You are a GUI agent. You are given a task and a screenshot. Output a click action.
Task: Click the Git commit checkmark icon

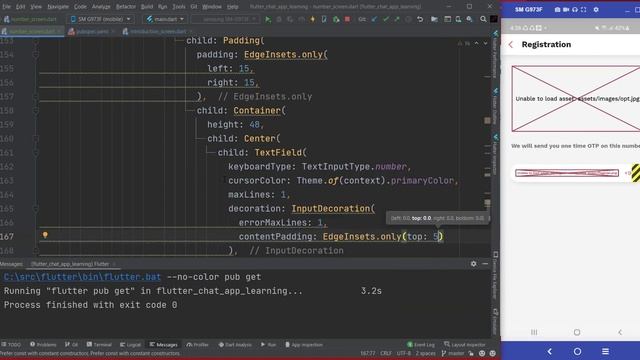click(386, 19)
